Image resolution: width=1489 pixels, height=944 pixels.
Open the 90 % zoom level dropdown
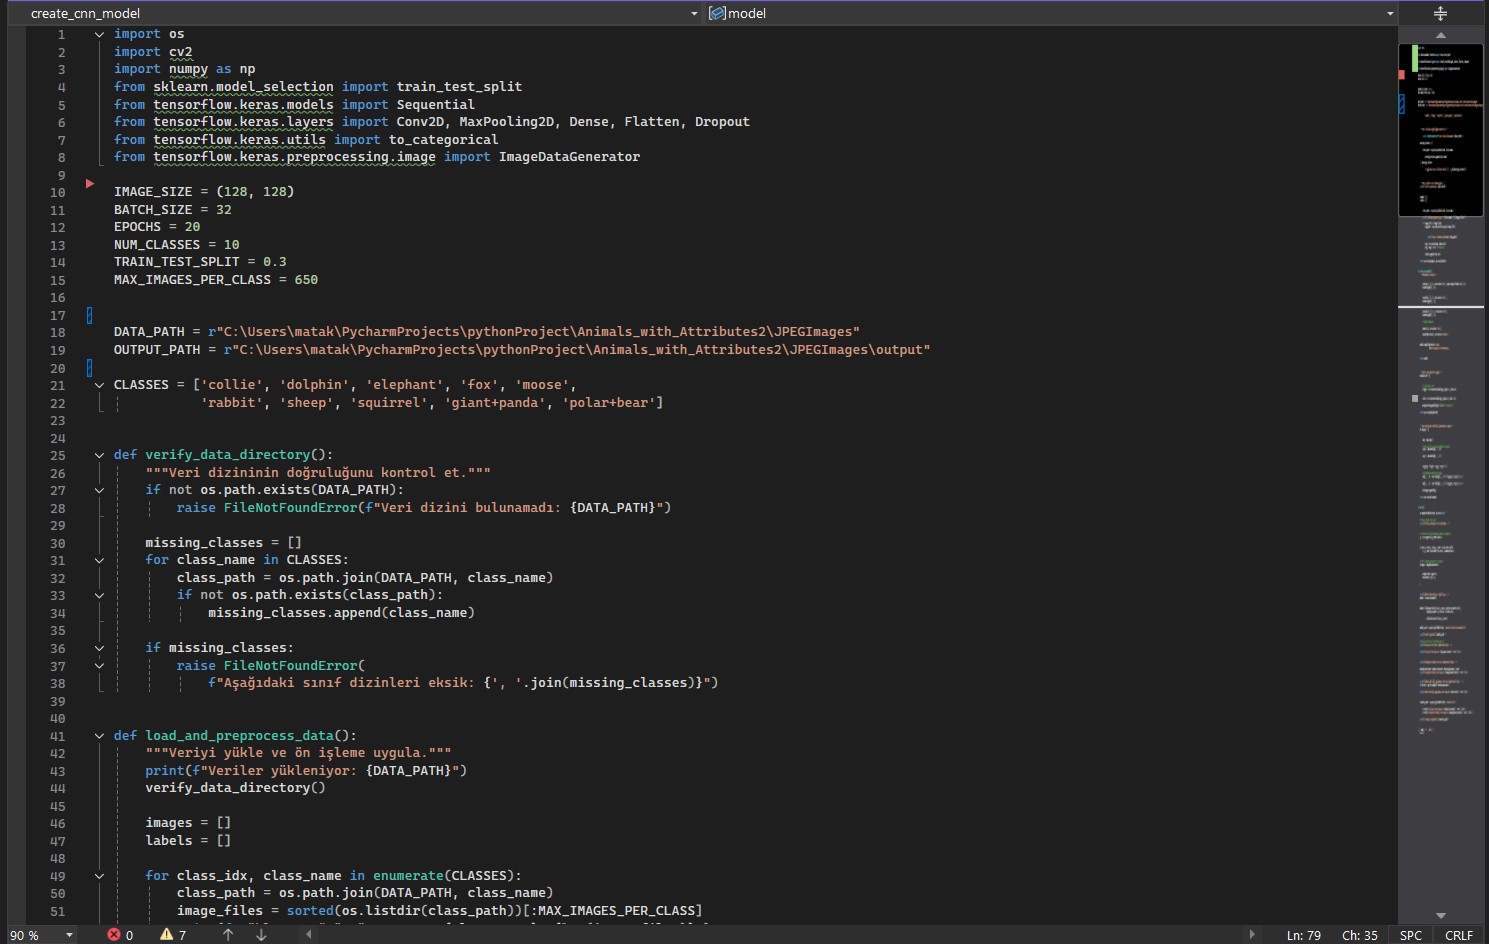click(69, 935)
